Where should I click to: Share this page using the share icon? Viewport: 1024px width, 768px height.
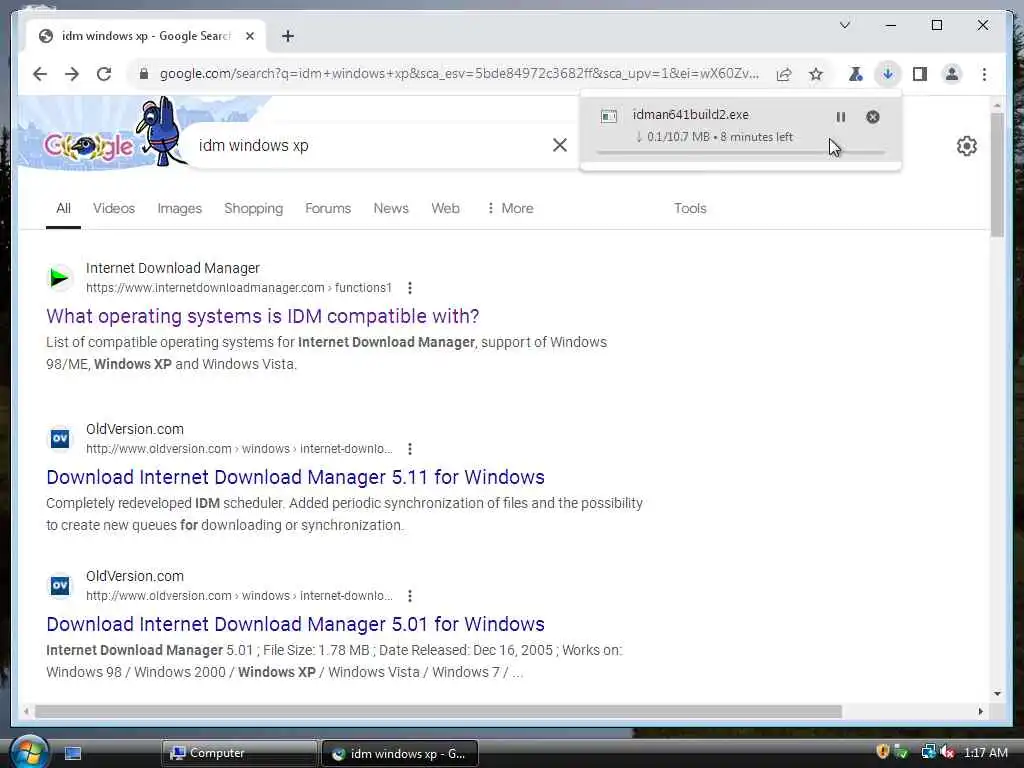[784, 74]
